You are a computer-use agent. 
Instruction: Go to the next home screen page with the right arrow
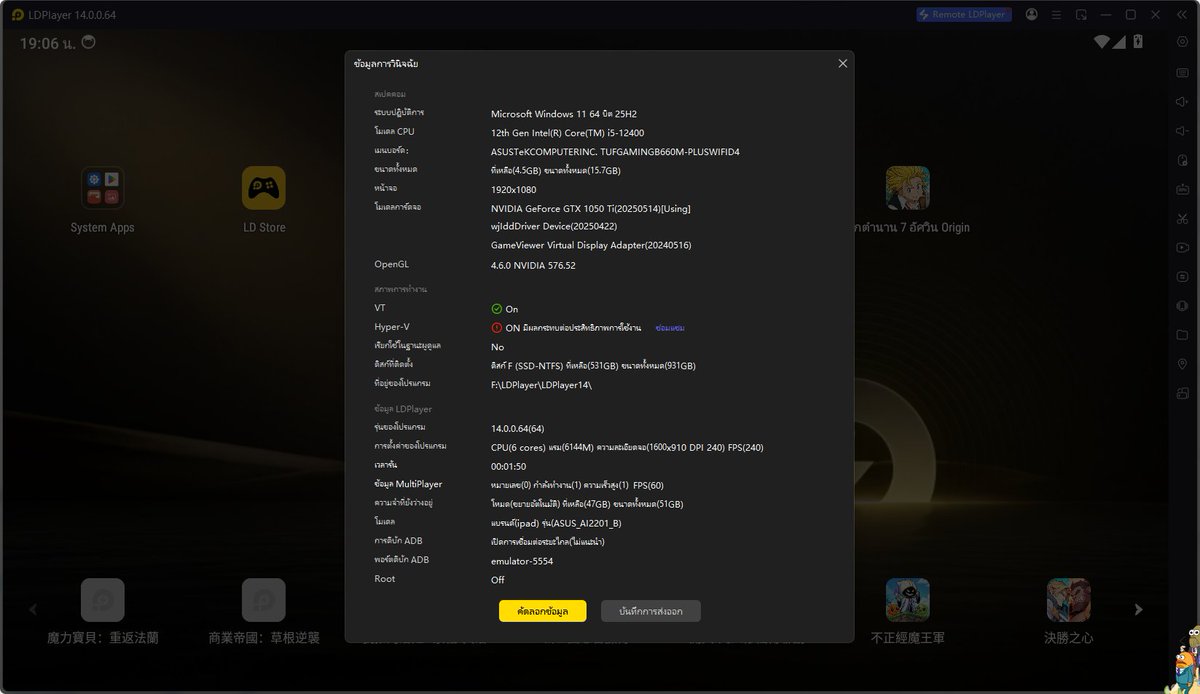pos(1138,608)
